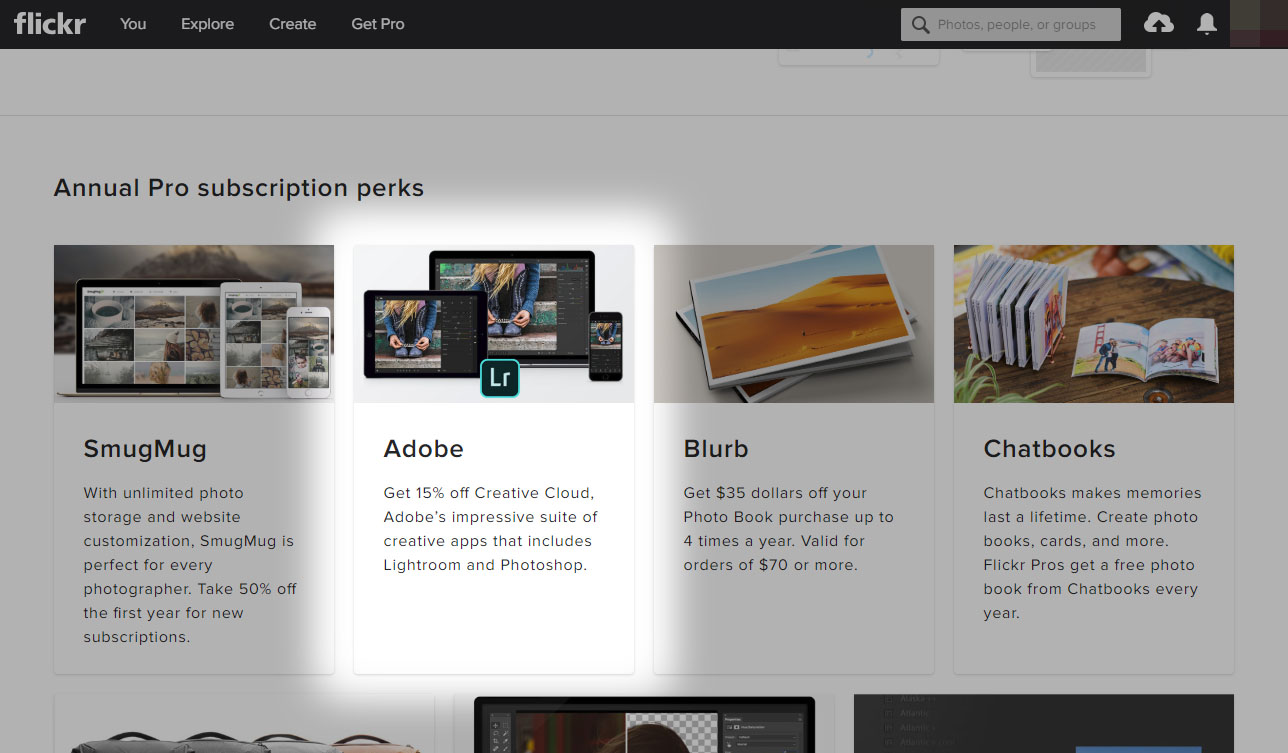Open the SmugMug perk thumbnail image

click(x=193, y=323)
